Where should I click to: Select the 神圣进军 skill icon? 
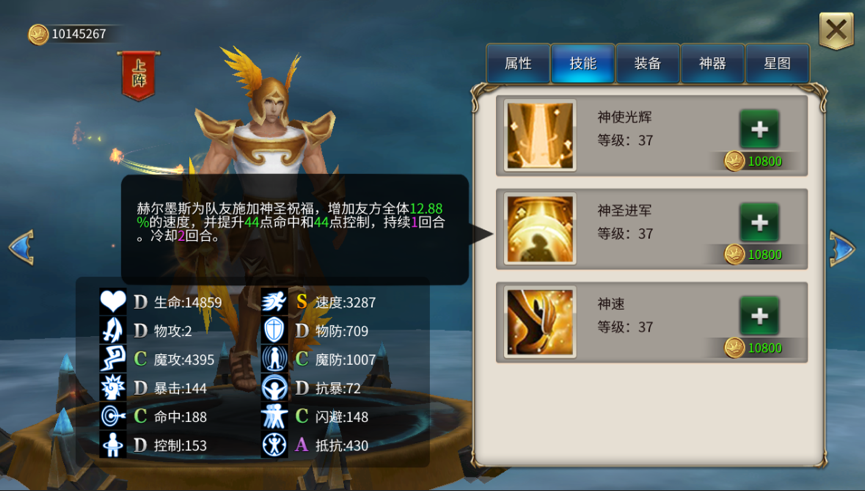pos(540,228)
